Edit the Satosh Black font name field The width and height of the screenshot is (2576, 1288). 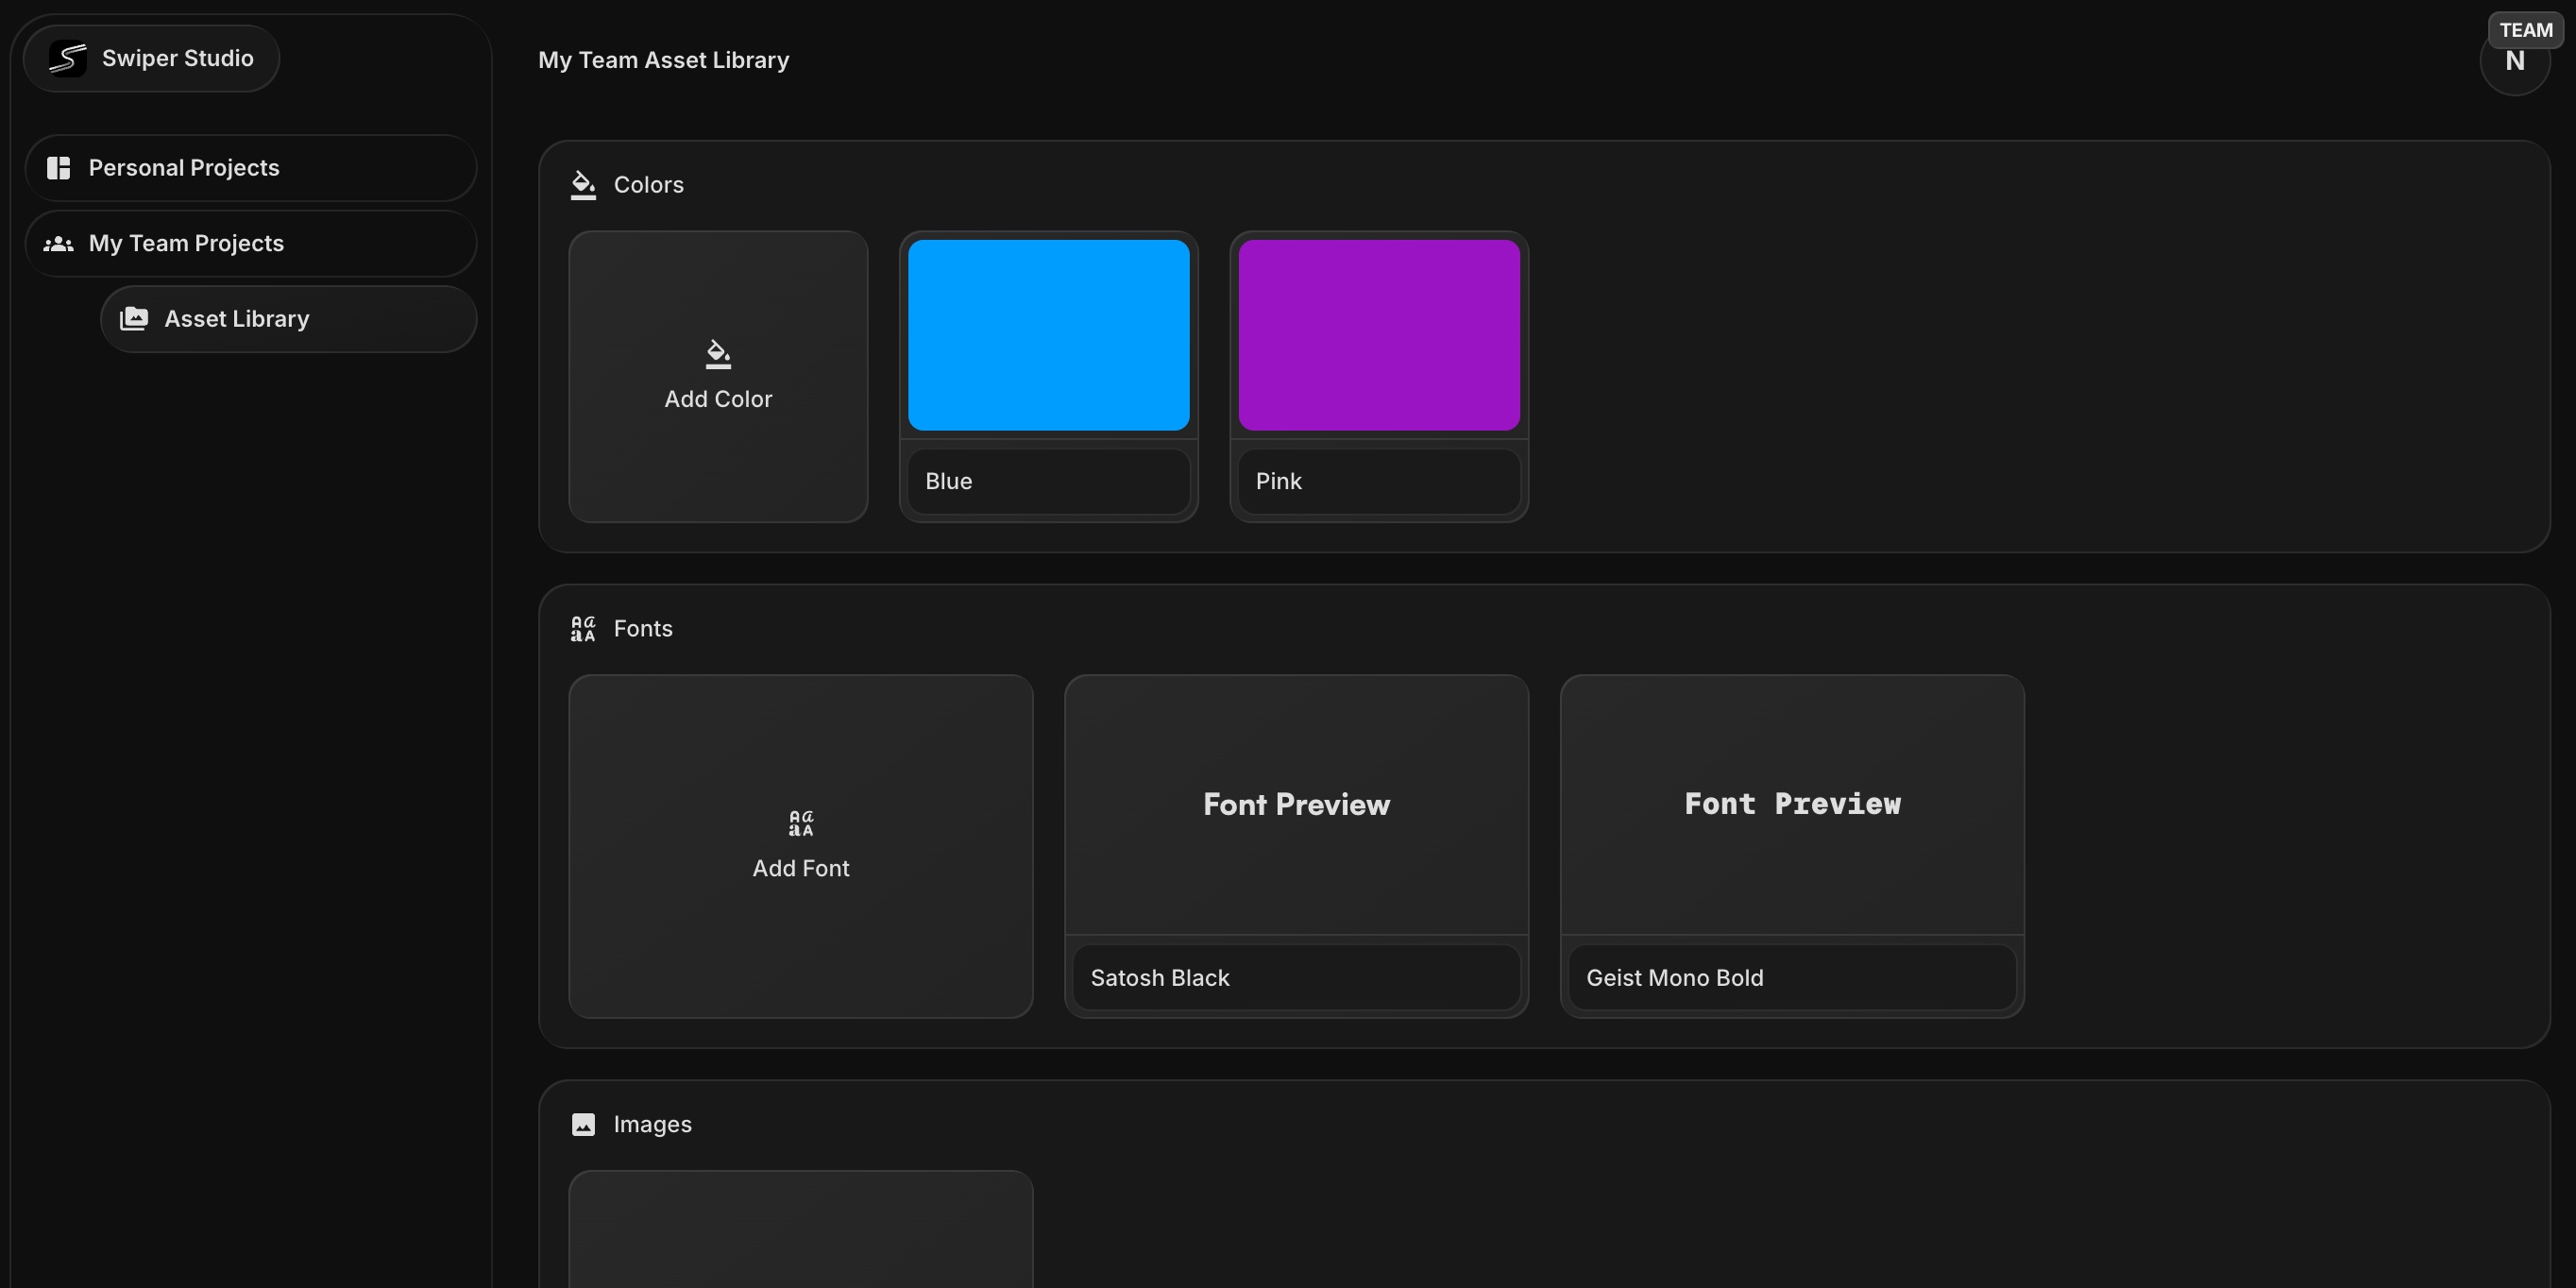[x=1296, y=978]
